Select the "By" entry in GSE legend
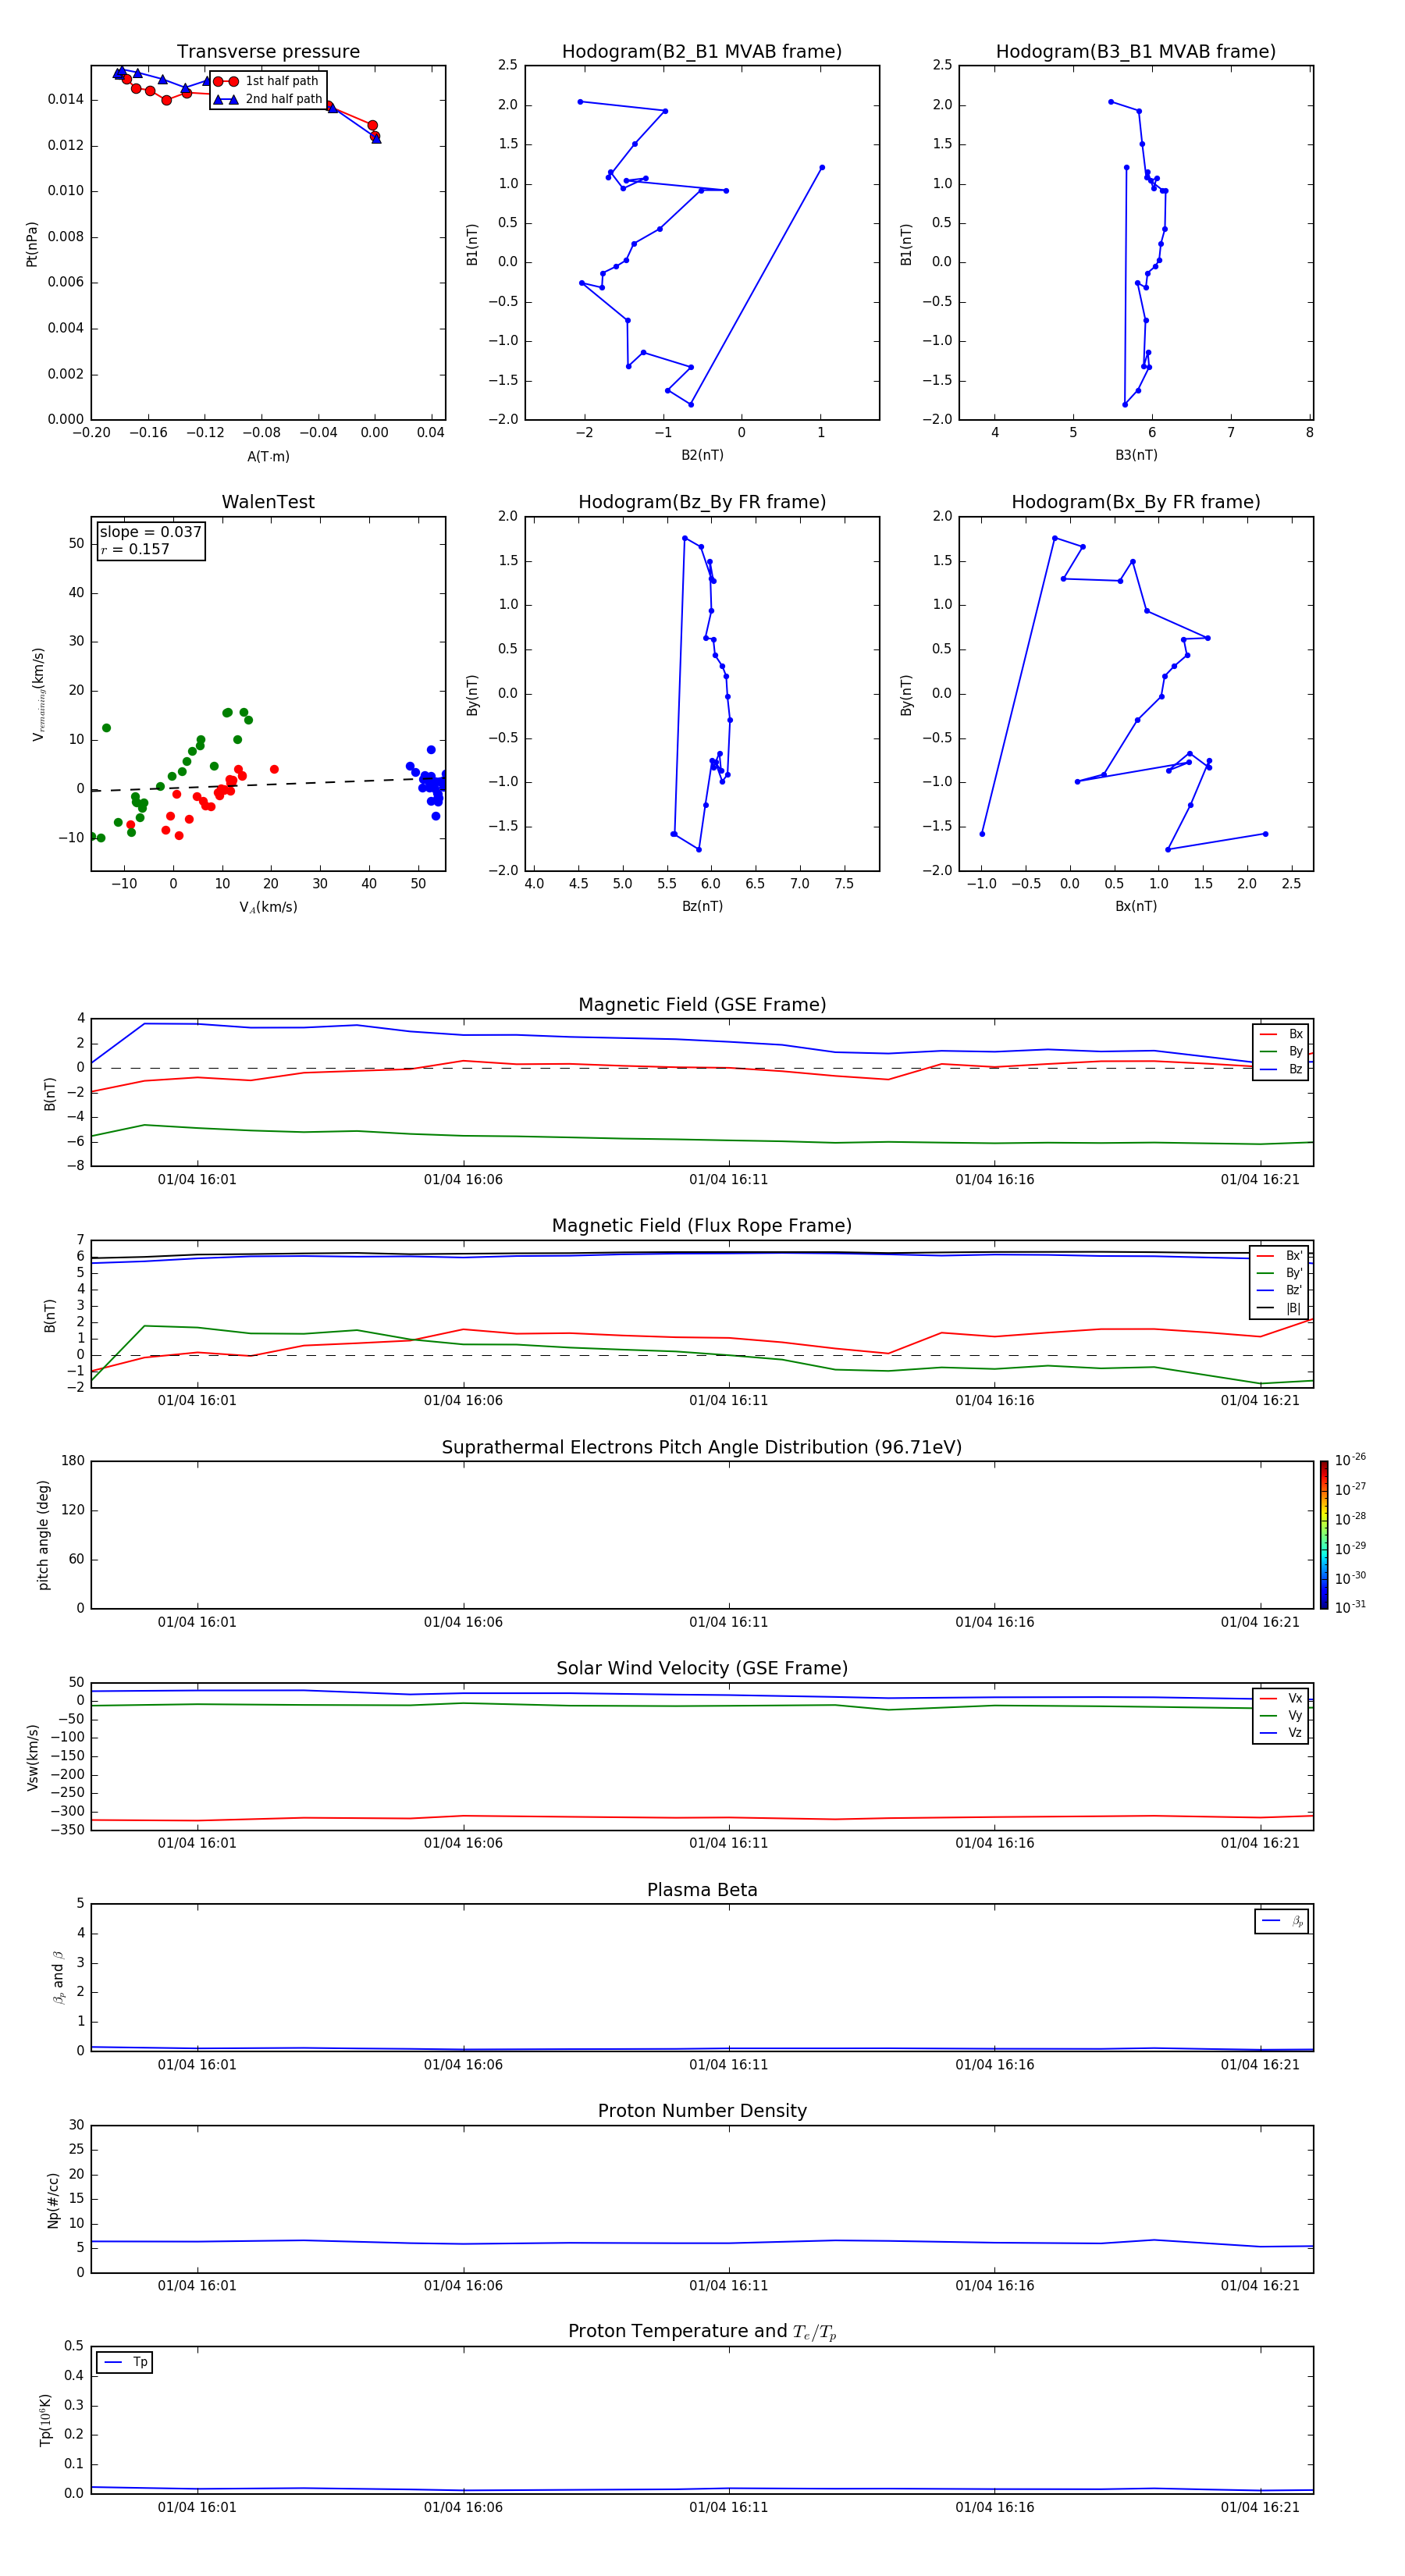 1281,1051
